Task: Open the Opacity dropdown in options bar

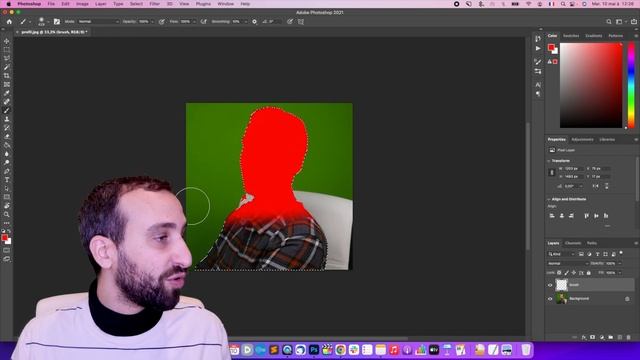Action: (153, 22)
